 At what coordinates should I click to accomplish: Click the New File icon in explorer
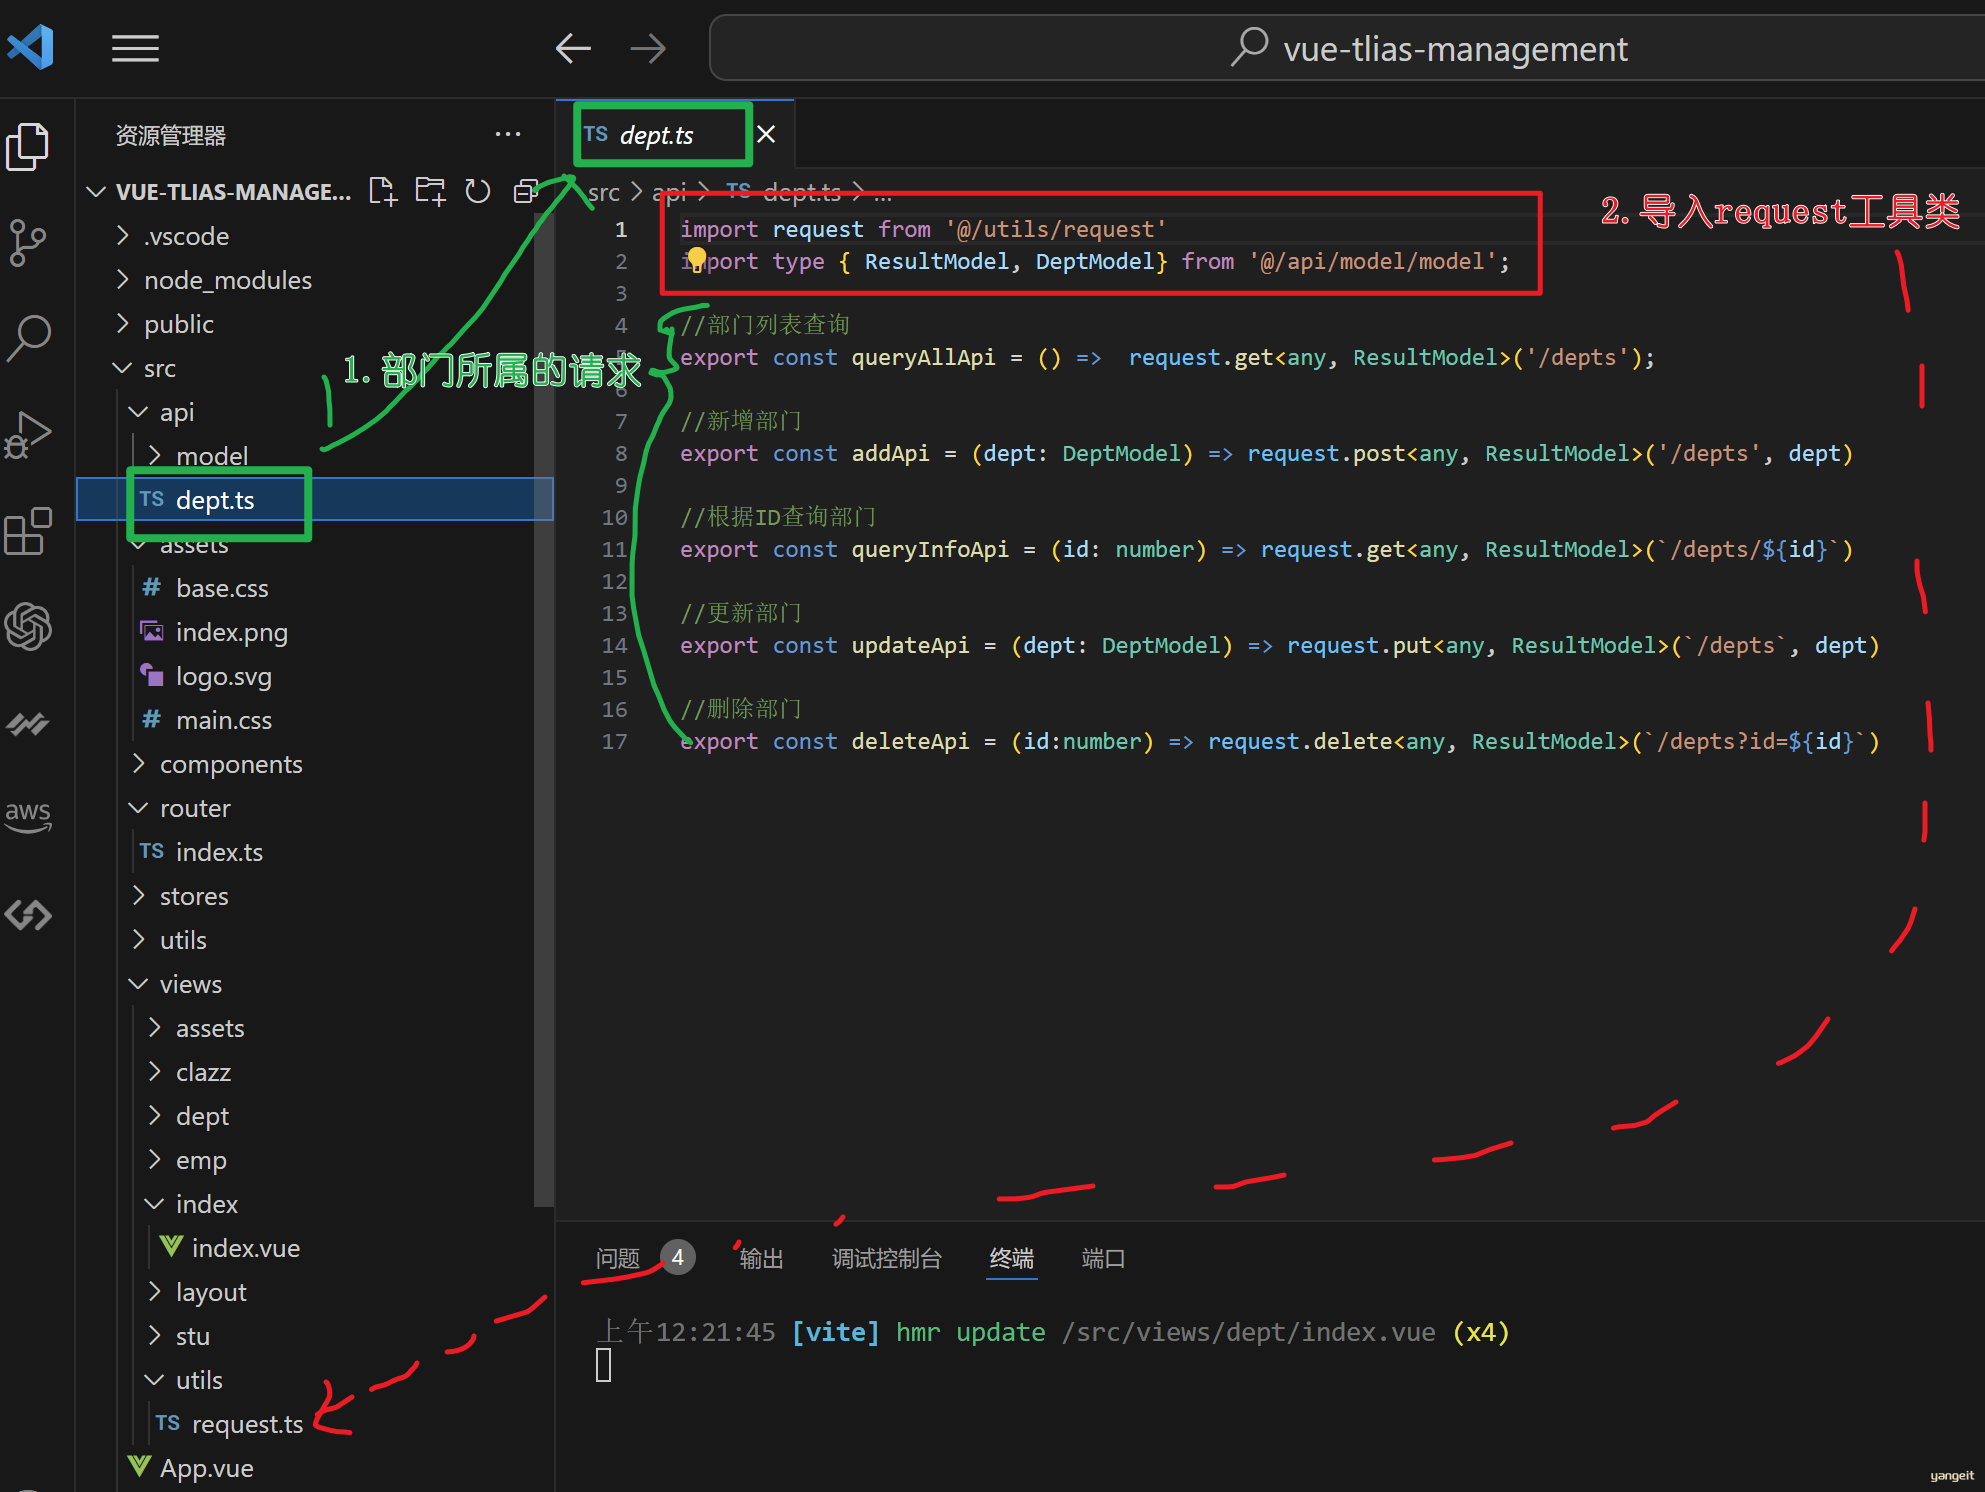pos(383,190)
